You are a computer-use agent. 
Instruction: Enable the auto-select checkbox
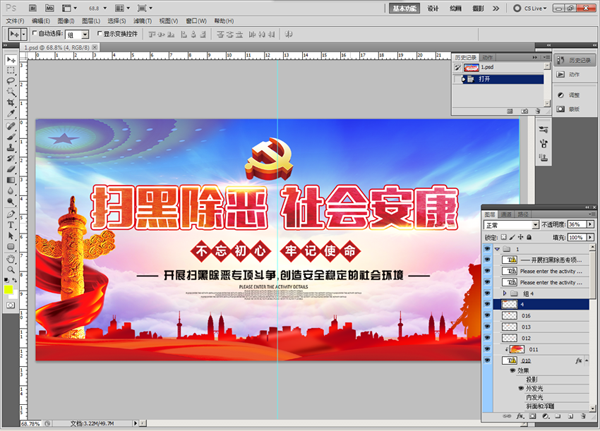pos(35,33)
